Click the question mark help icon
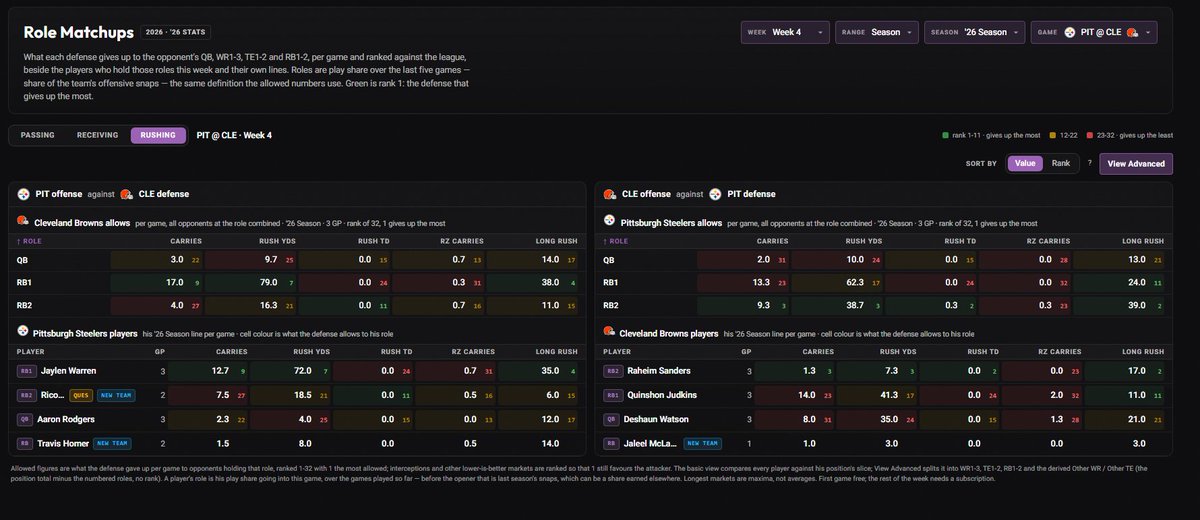 1090,163
